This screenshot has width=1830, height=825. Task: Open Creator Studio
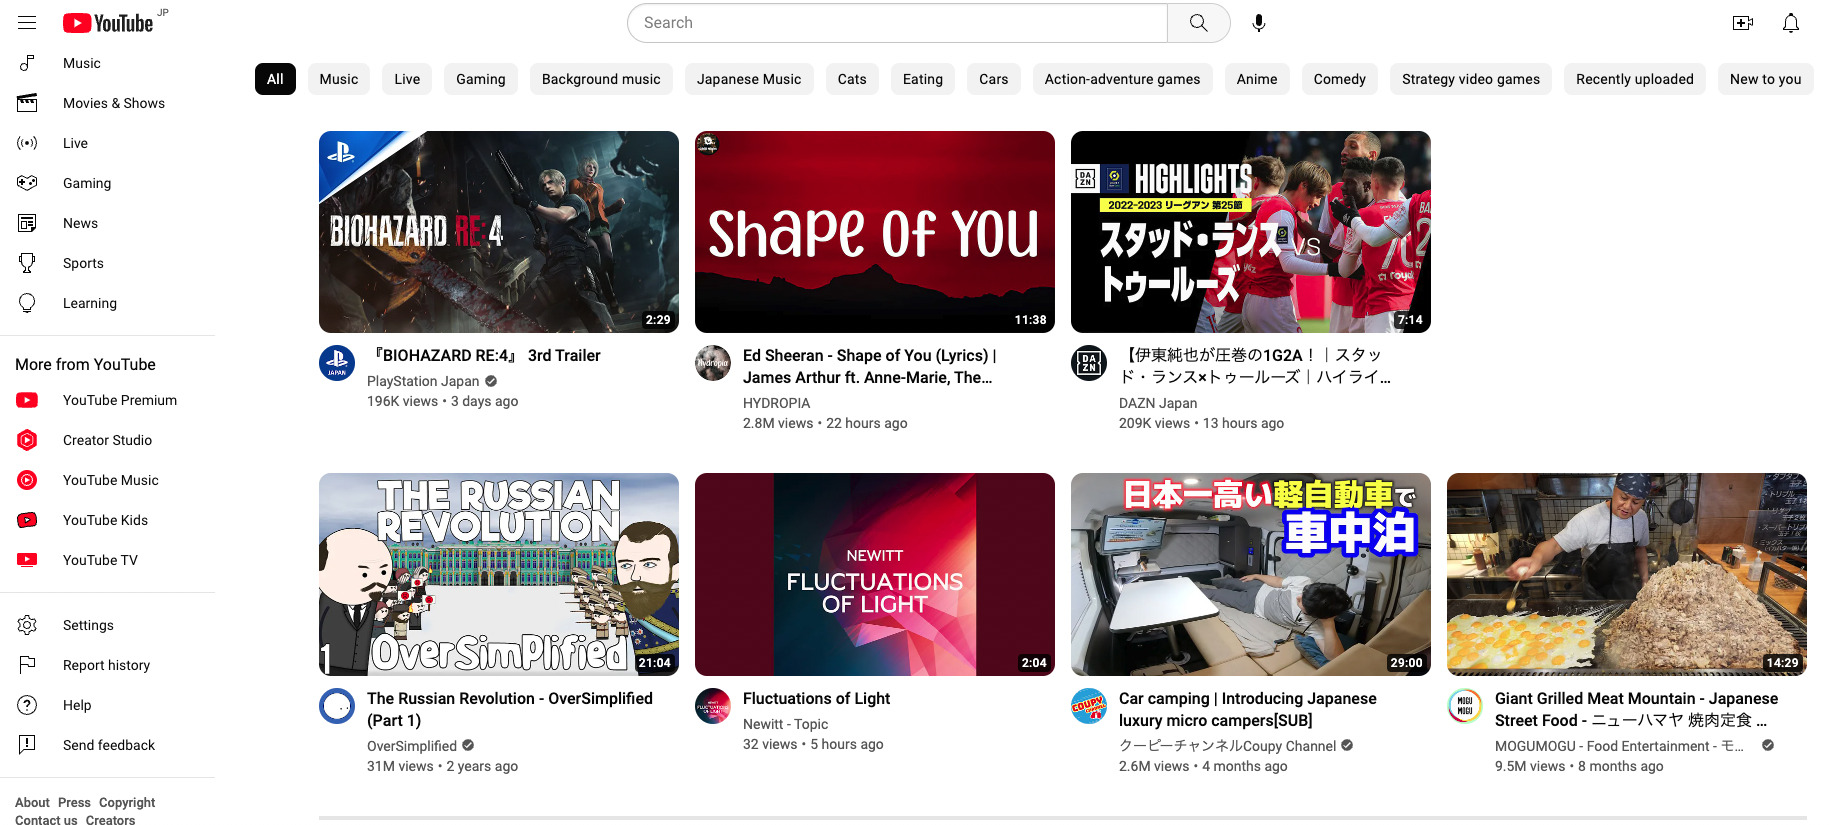107,440
